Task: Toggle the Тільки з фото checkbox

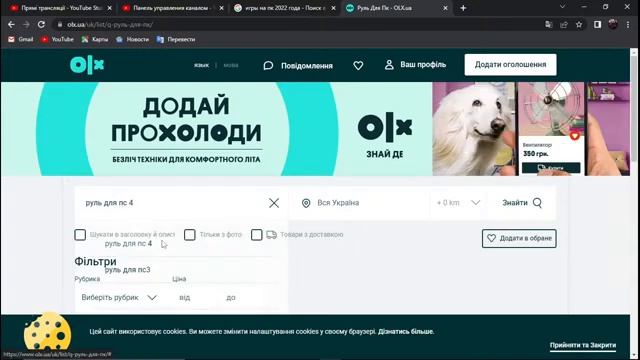Action: pos(190,235)
